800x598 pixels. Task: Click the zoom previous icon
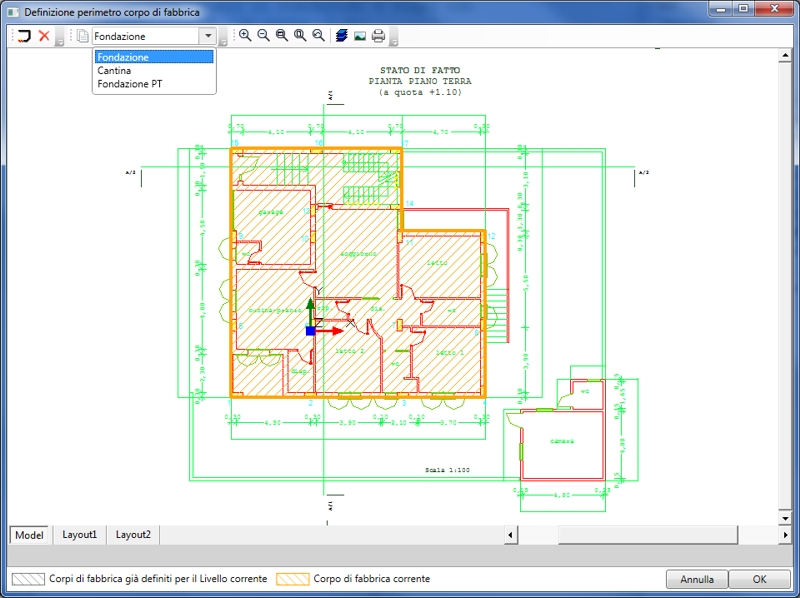coord(318,36)
